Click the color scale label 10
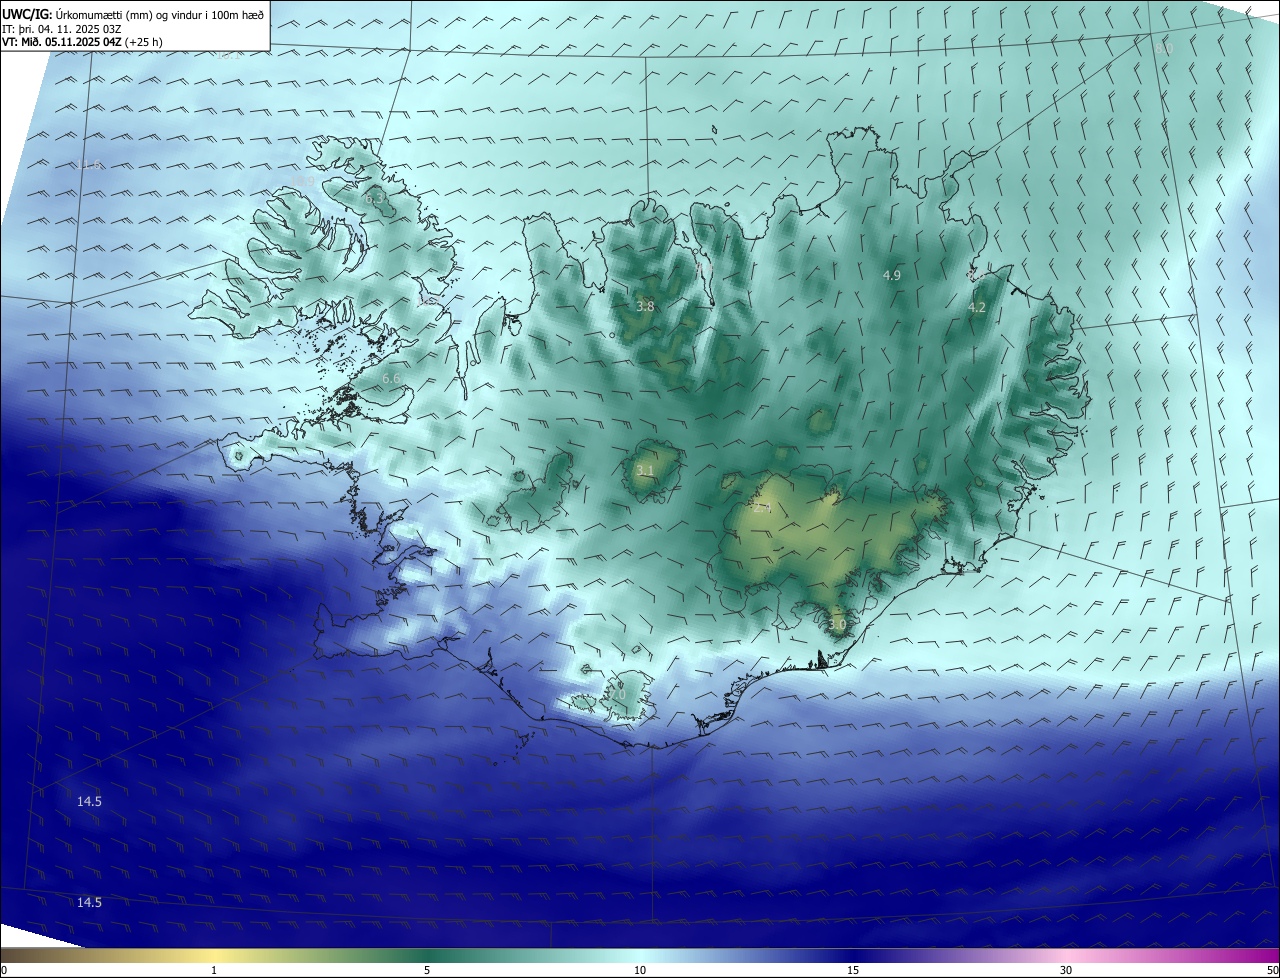 click(640, 970)
